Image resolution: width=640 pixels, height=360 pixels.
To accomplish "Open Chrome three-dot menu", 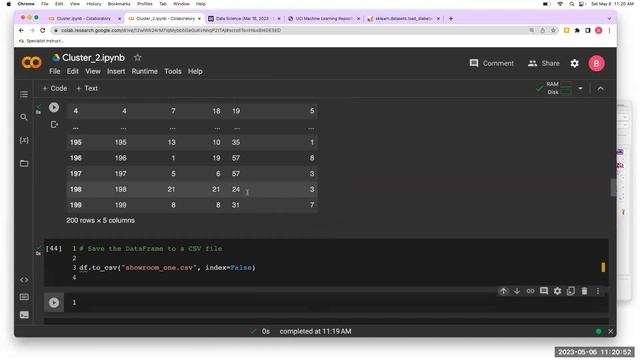I will [609, 30].
